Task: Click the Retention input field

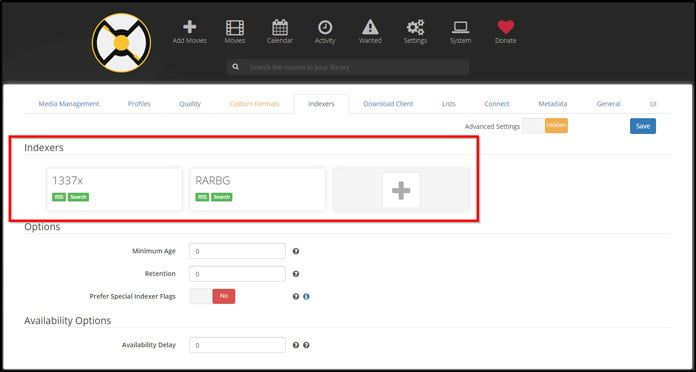Action: point(237,274)
